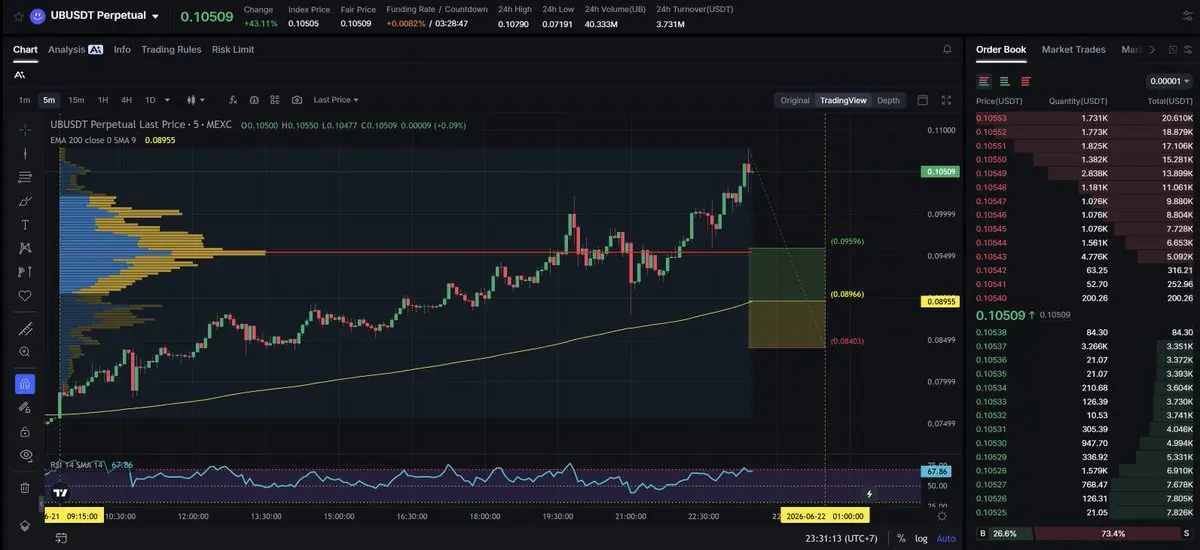Select the 4H timeframe

coord(126,100)
